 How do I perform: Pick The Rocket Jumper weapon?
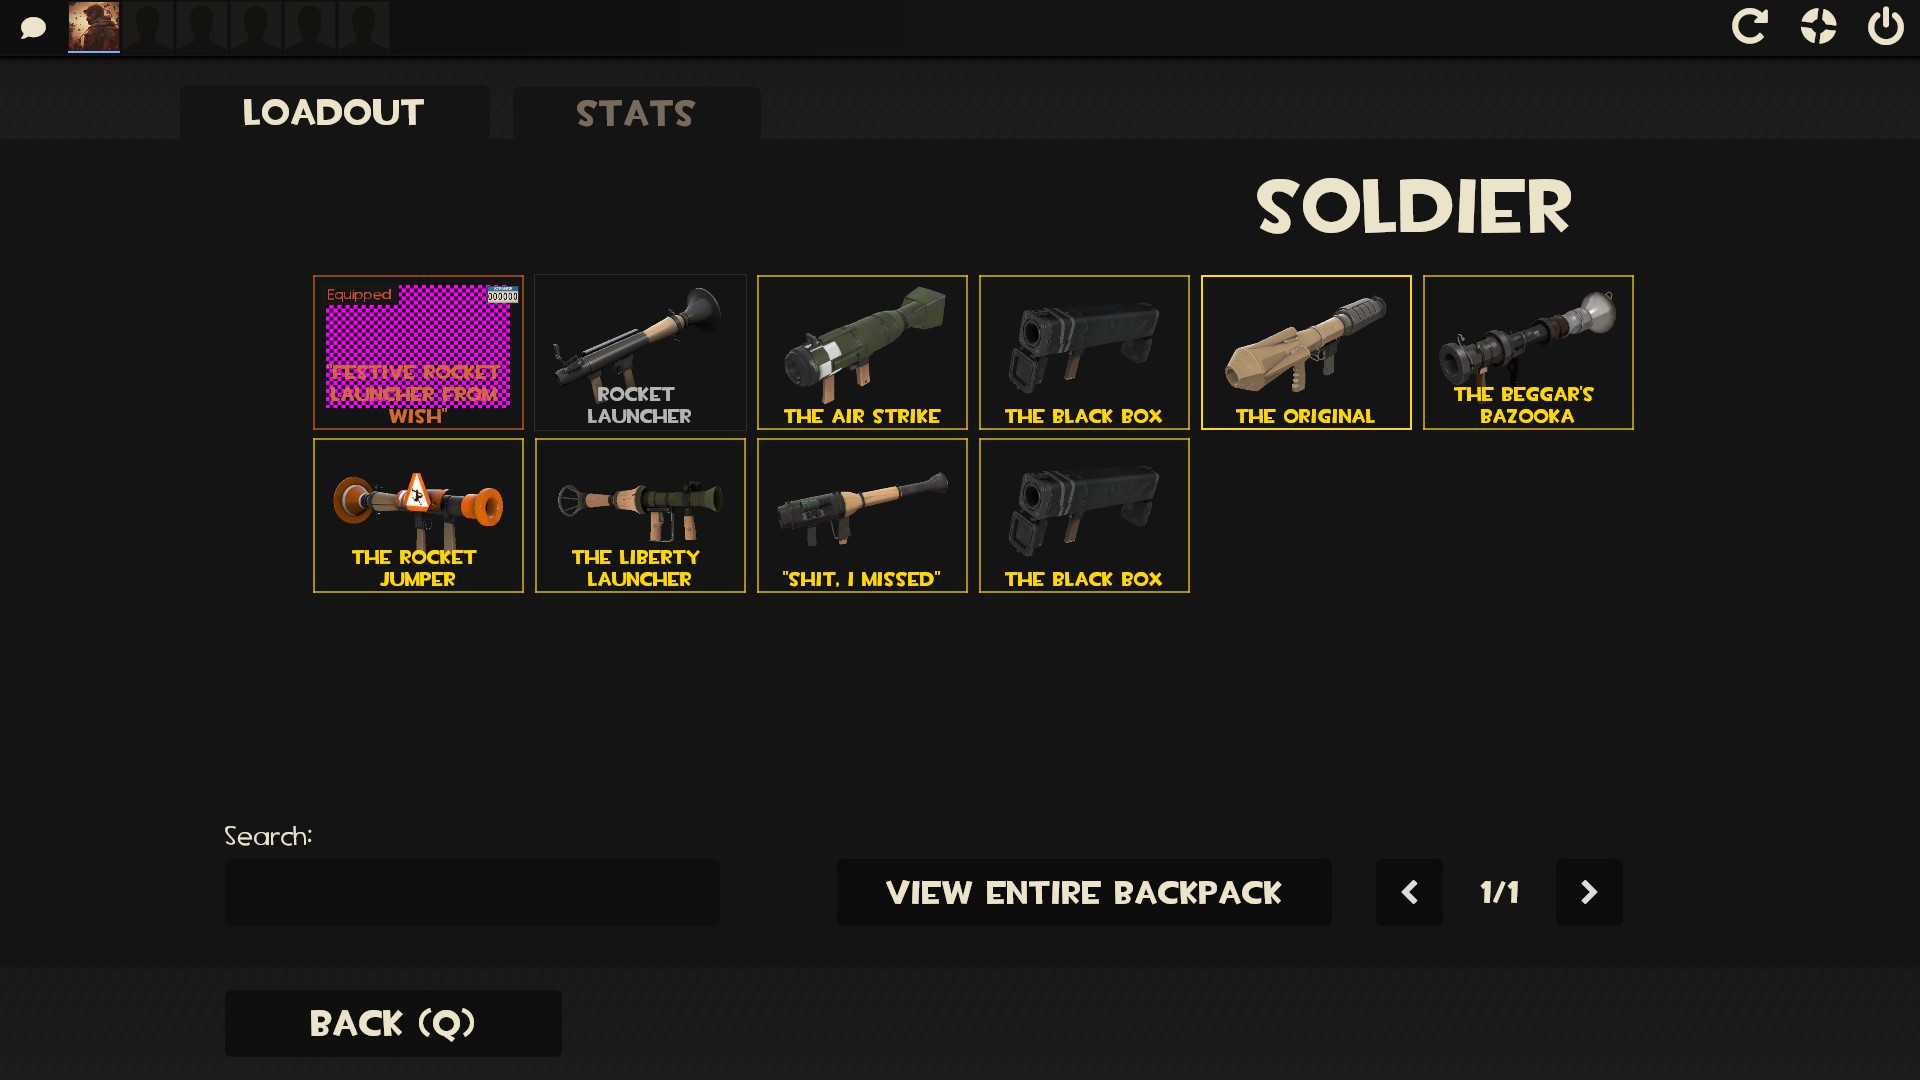(x=418, y=515)
